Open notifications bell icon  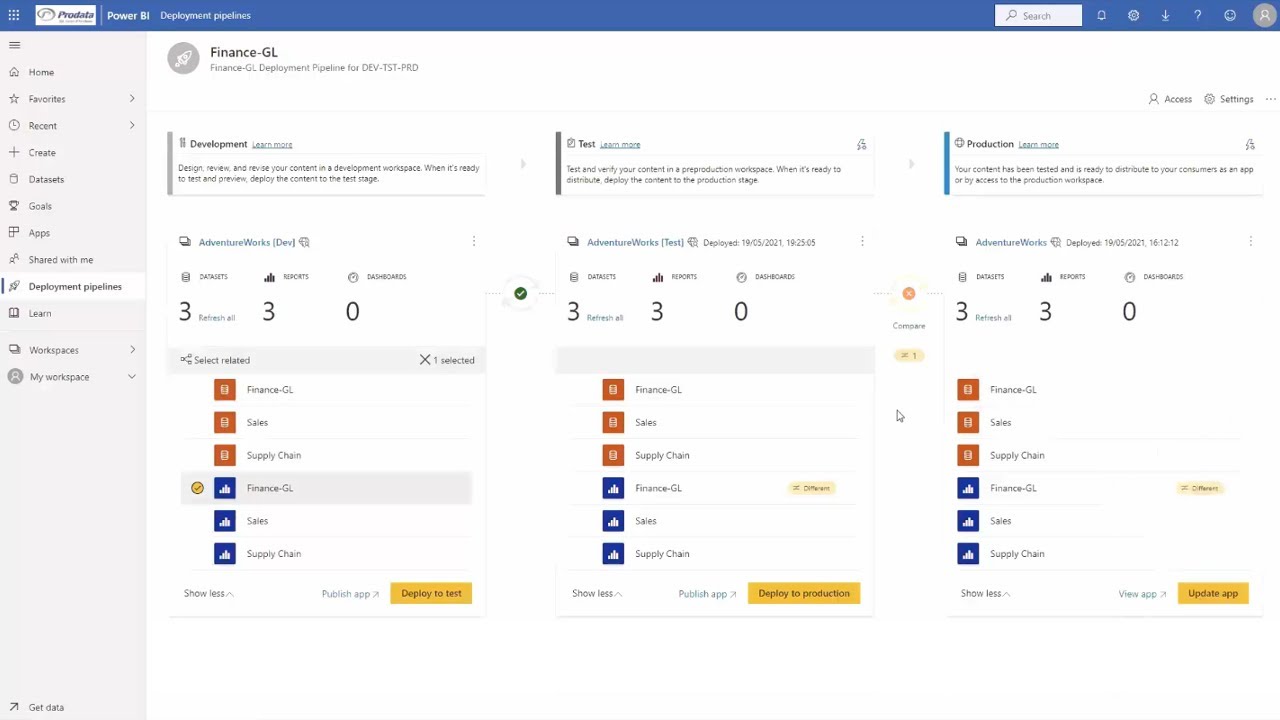coord(1101,15)
